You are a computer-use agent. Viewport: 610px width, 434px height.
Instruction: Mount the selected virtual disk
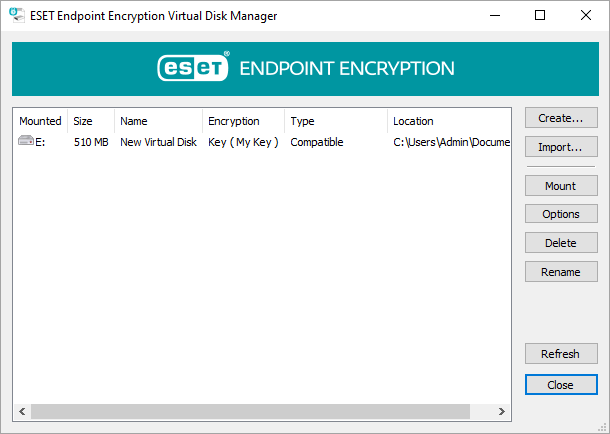point(561,186)
